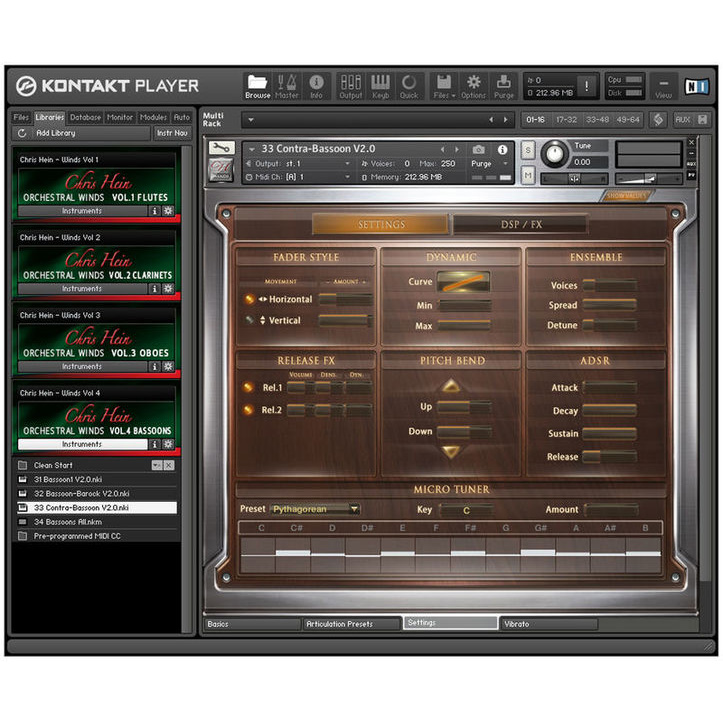Collapse list with the arrow beside Clean Start
The height and width of the screenshot is (723, 723).
tap(156, 465)
